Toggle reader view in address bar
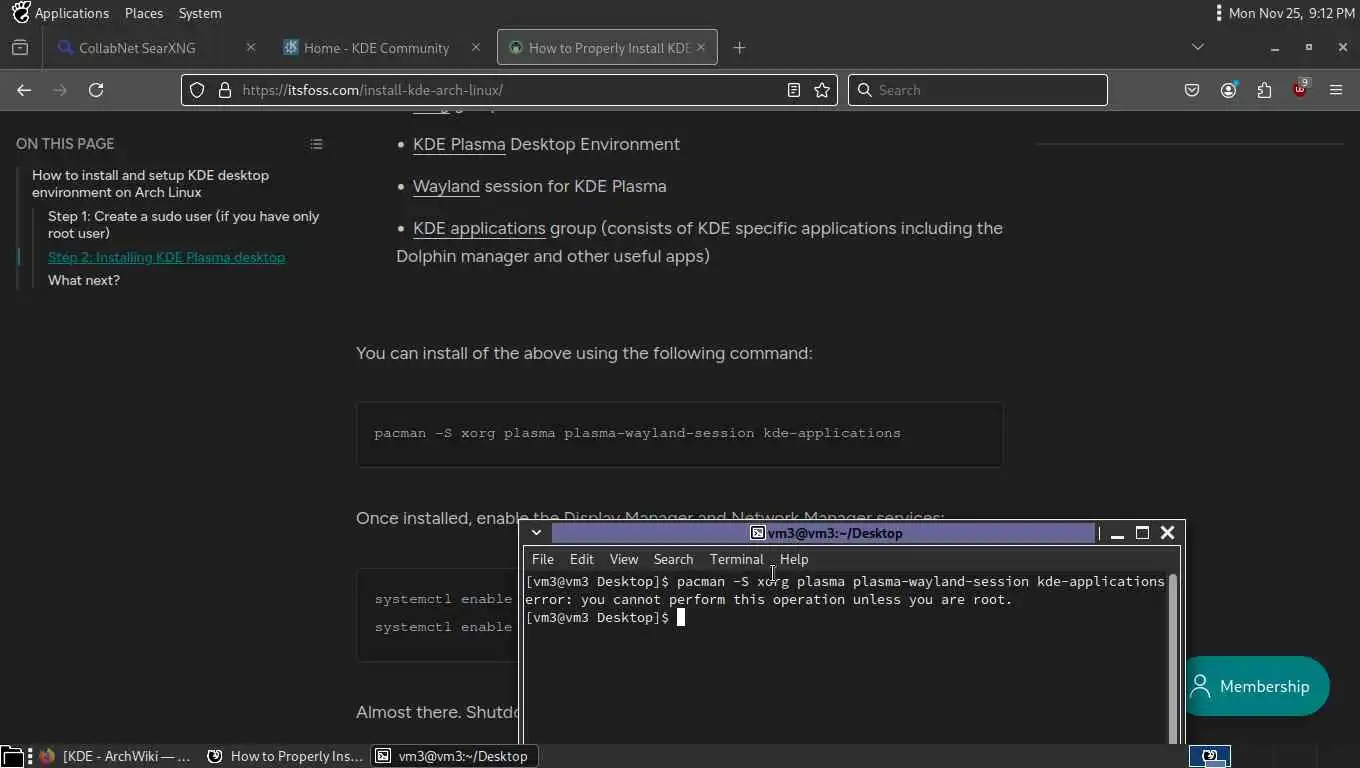1360x768 pixels. pyautogui.click(x=793, y=90)
